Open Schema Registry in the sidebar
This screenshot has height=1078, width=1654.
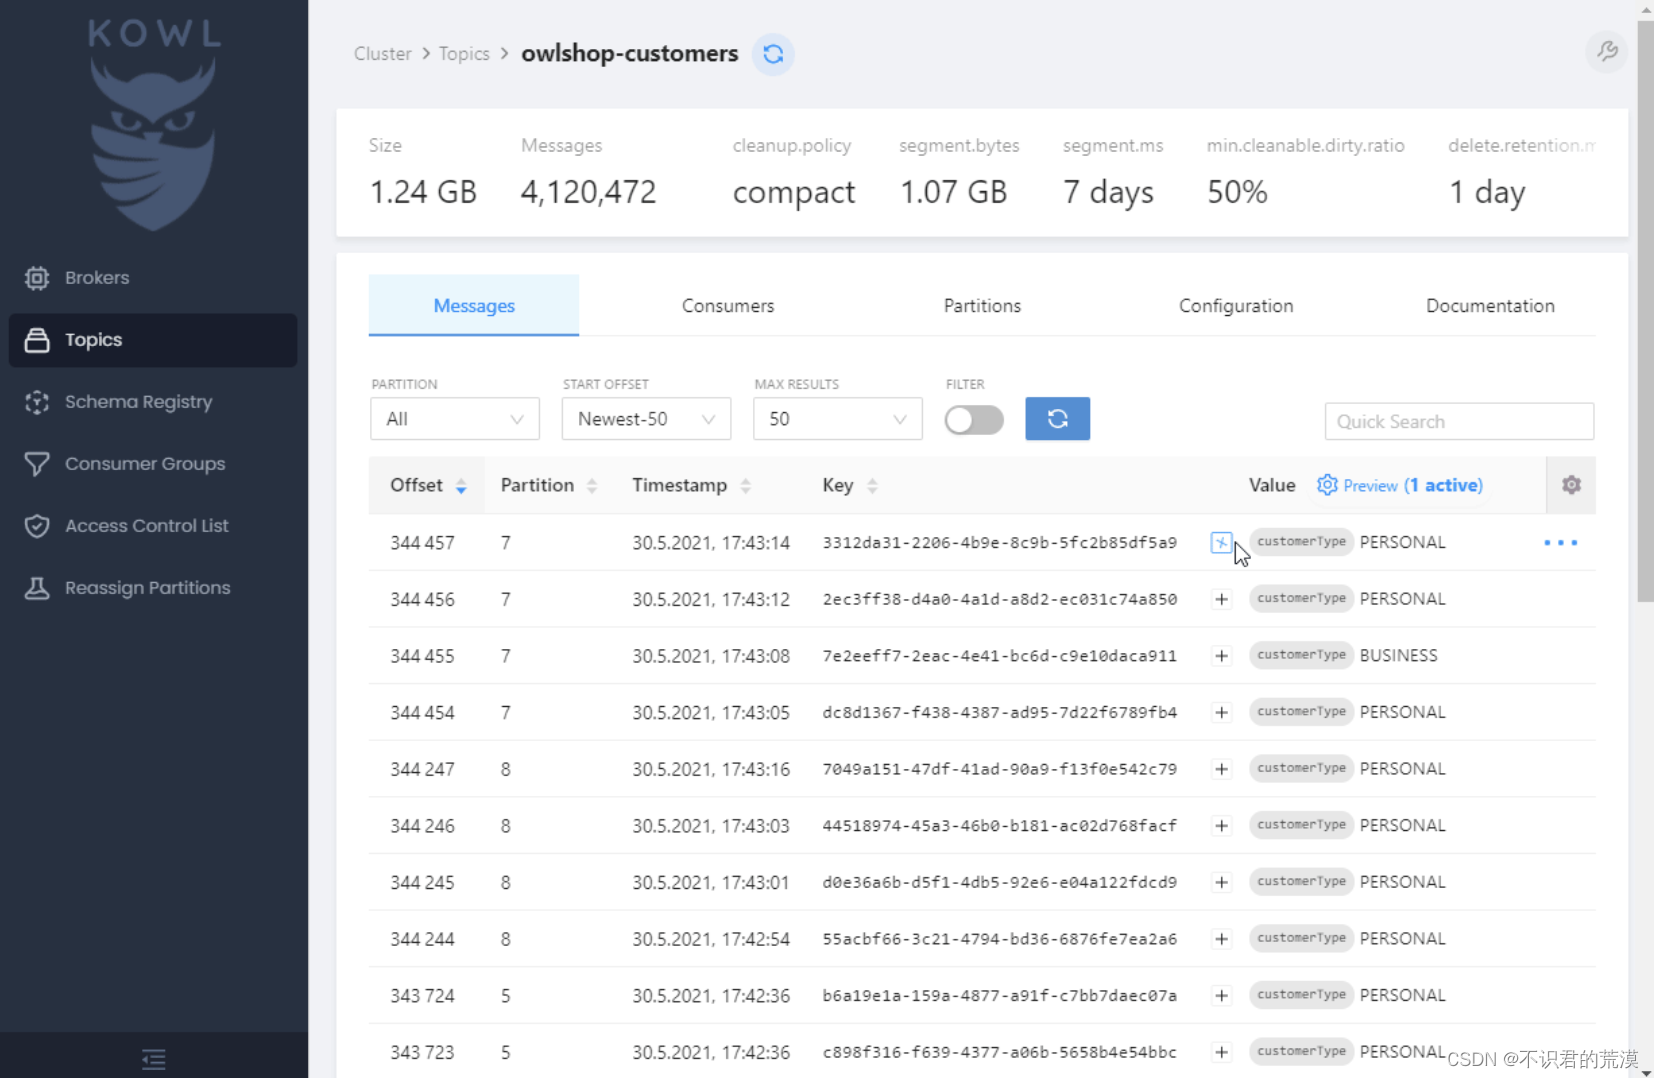coord(139,402)
